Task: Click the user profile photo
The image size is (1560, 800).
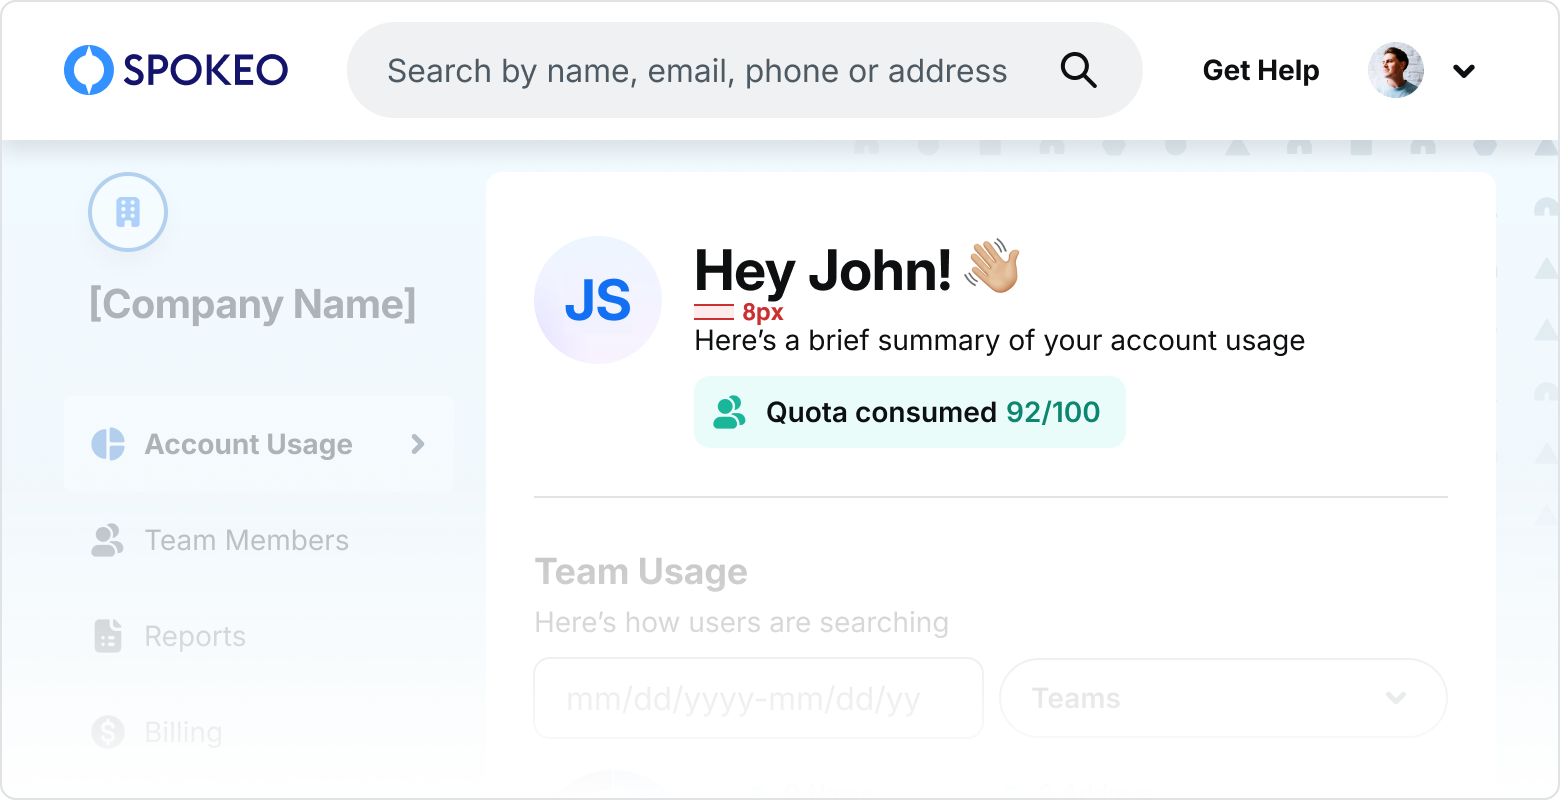Action: [1395, 70]
